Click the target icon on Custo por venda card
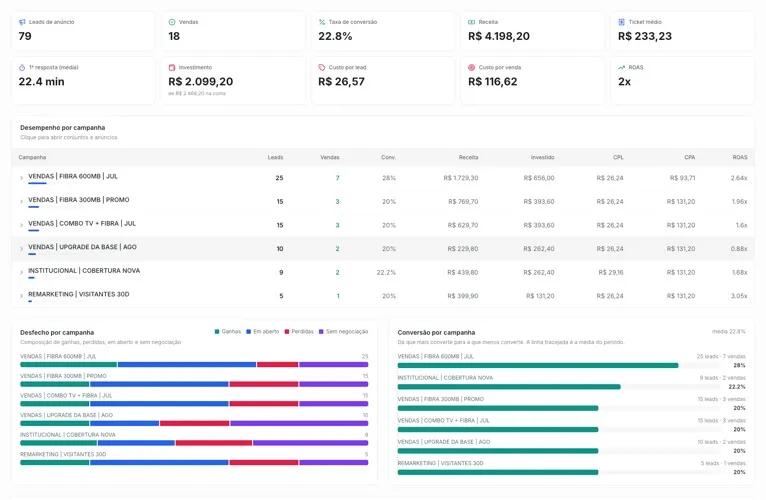This screenshot has width=766, height=500. [x=471, y=67]
